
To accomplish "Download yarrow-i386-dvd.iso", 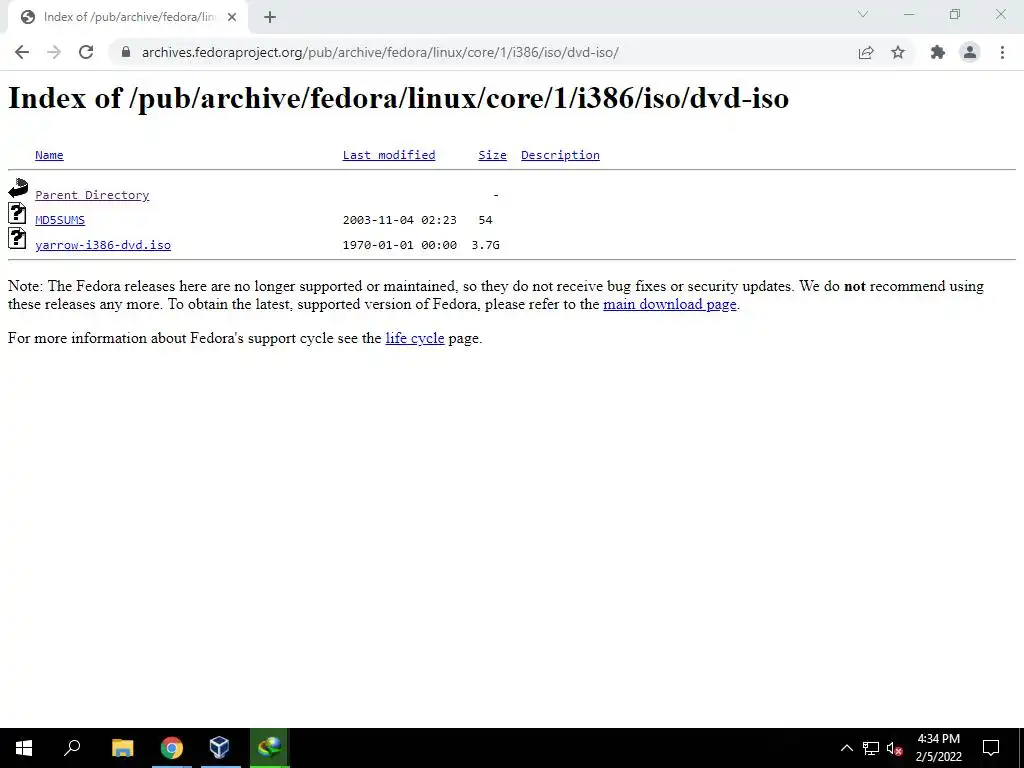I will coord(103,245).
